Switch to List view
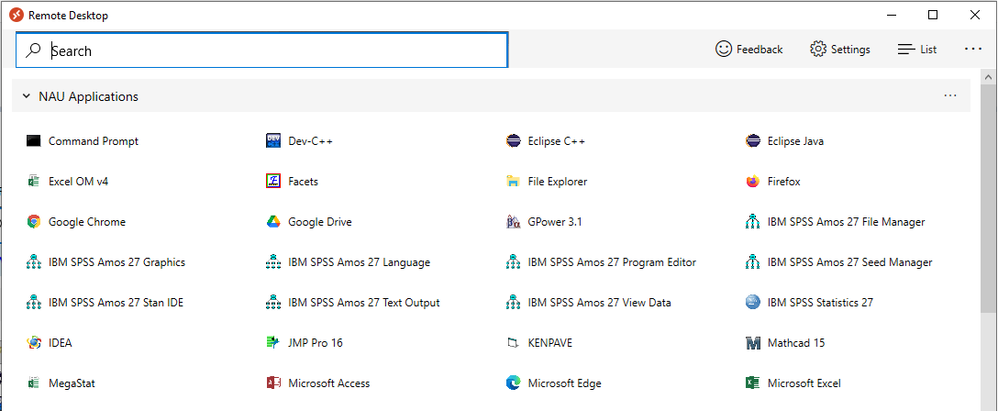Screen dimensions: 998x411 (917, 50)
